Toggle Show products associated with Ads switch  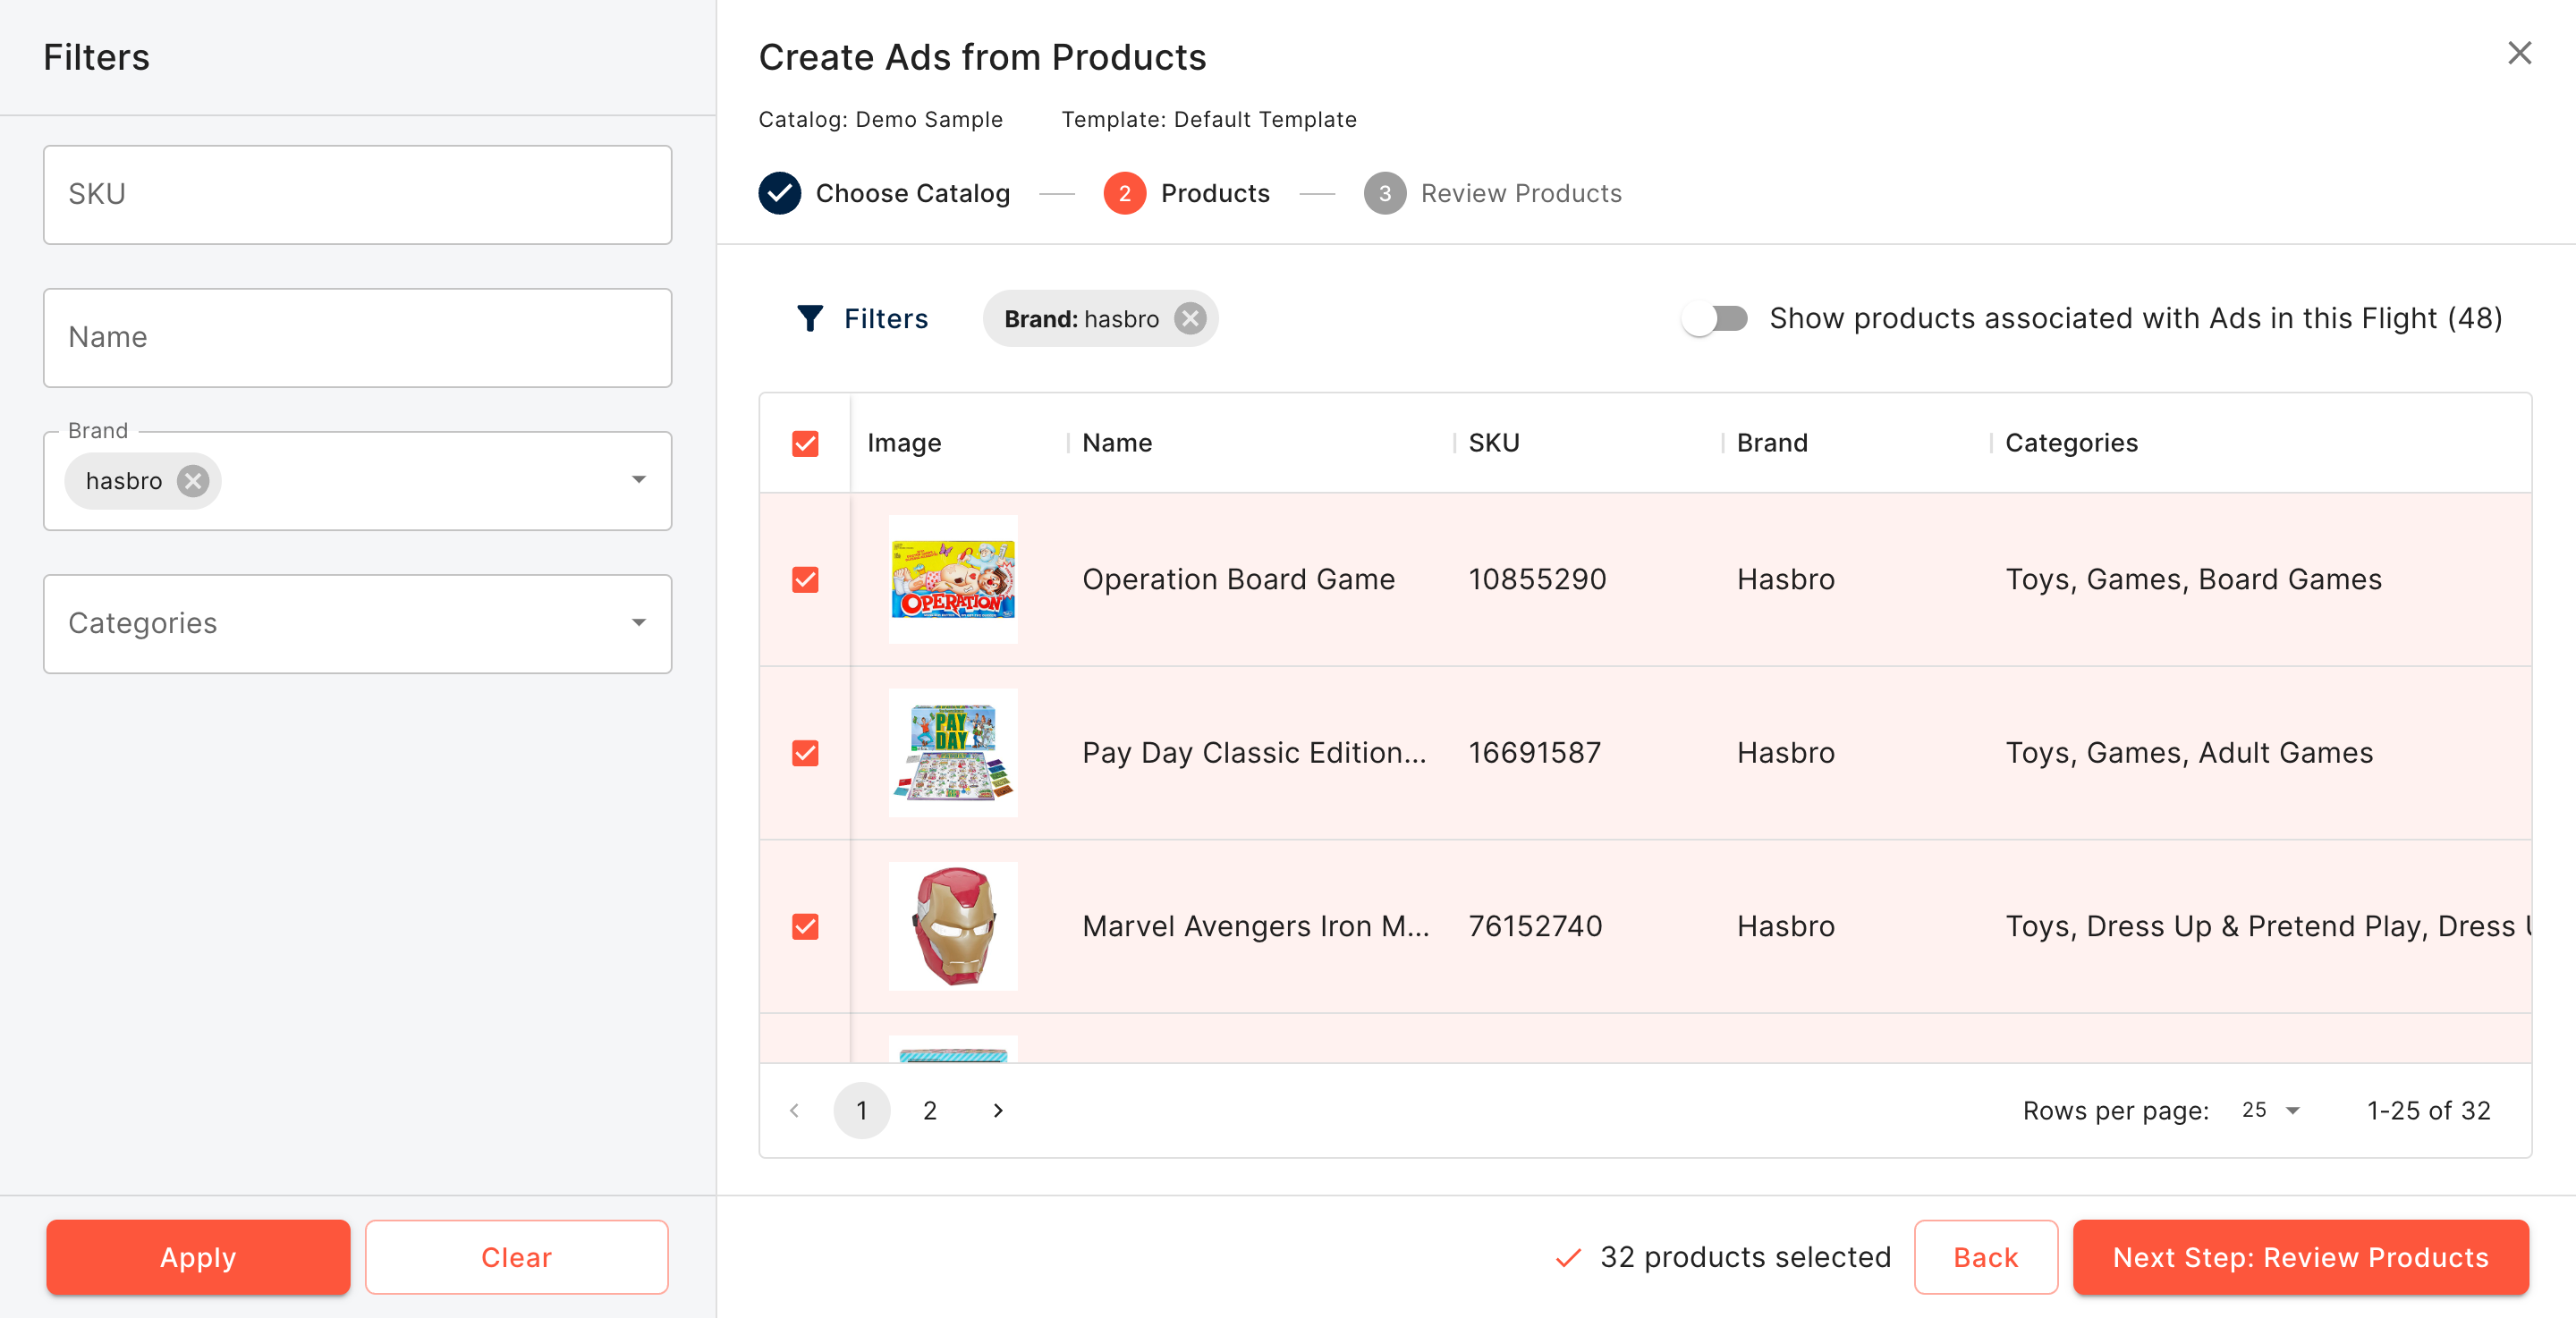pyautogui.click(x=1714, y=318)
